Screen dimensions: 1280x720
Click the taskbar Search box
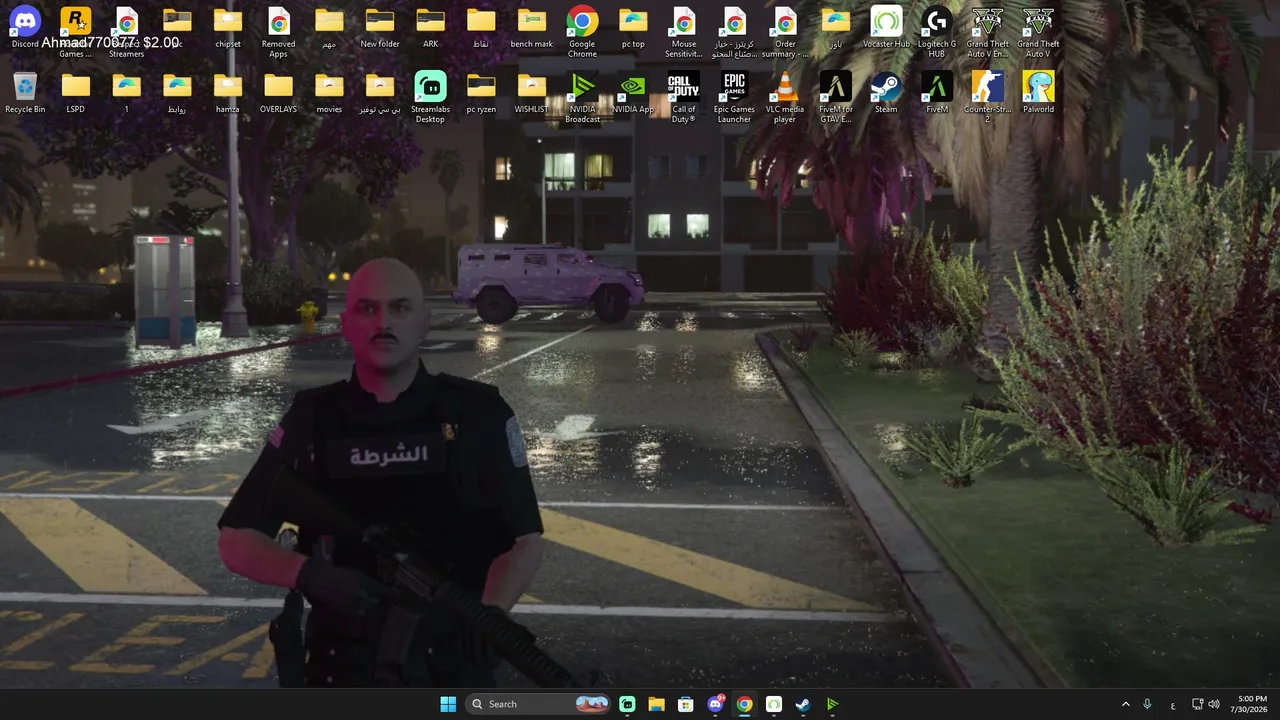(539, 704)
